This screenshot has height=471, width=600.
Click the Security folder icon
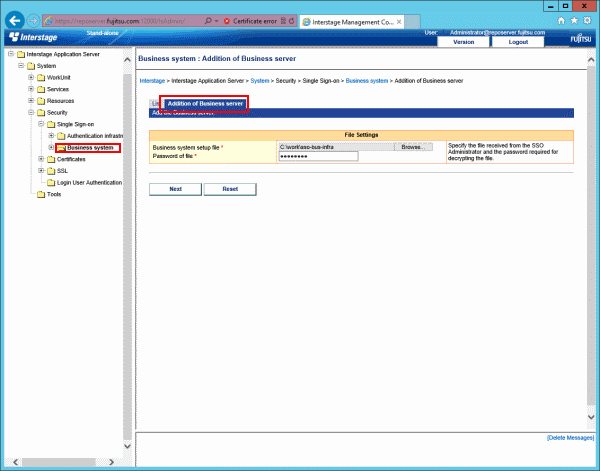(x=41, y=113)
